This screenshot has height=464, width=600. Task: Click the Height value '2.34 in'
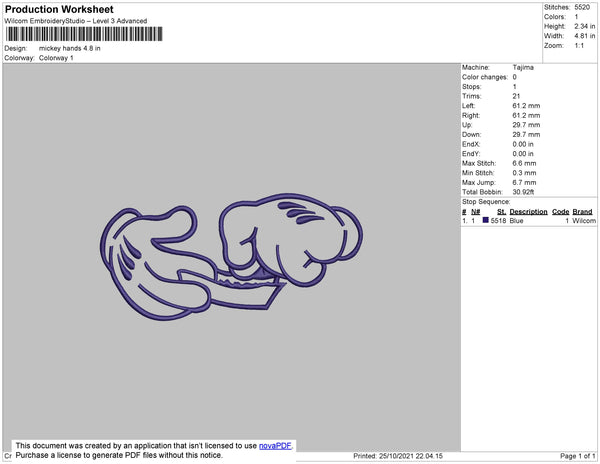pos(585,26)
